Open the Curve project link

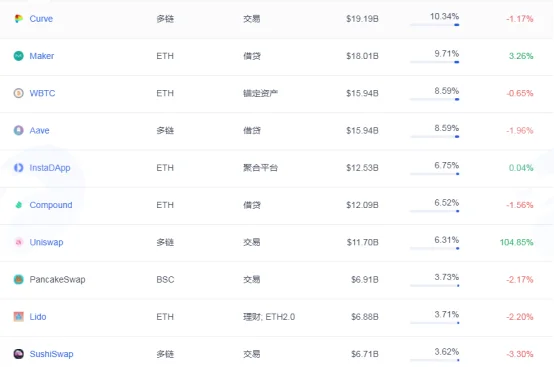tap(41, 19)
